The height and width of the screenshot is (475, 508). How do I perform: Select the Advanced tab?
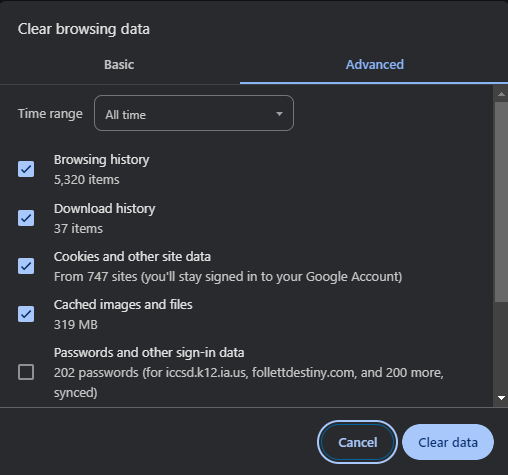(x=374, y=65)
